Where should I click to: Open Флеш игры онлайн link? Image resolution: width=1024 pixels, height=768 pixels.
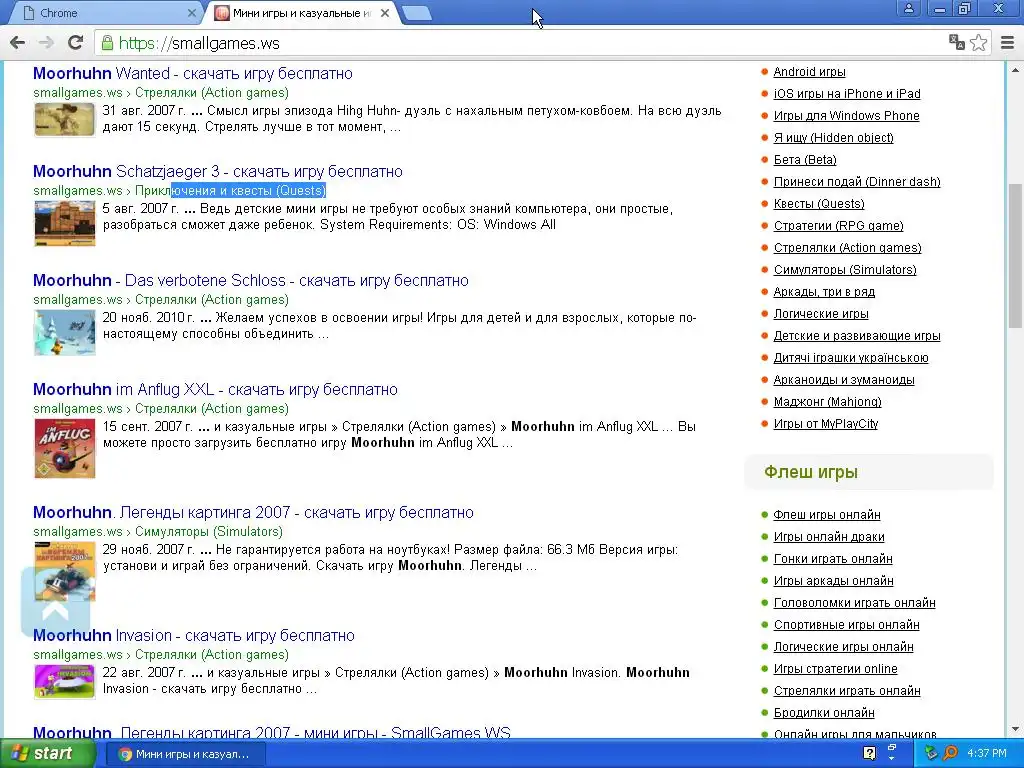coord(827,515)
